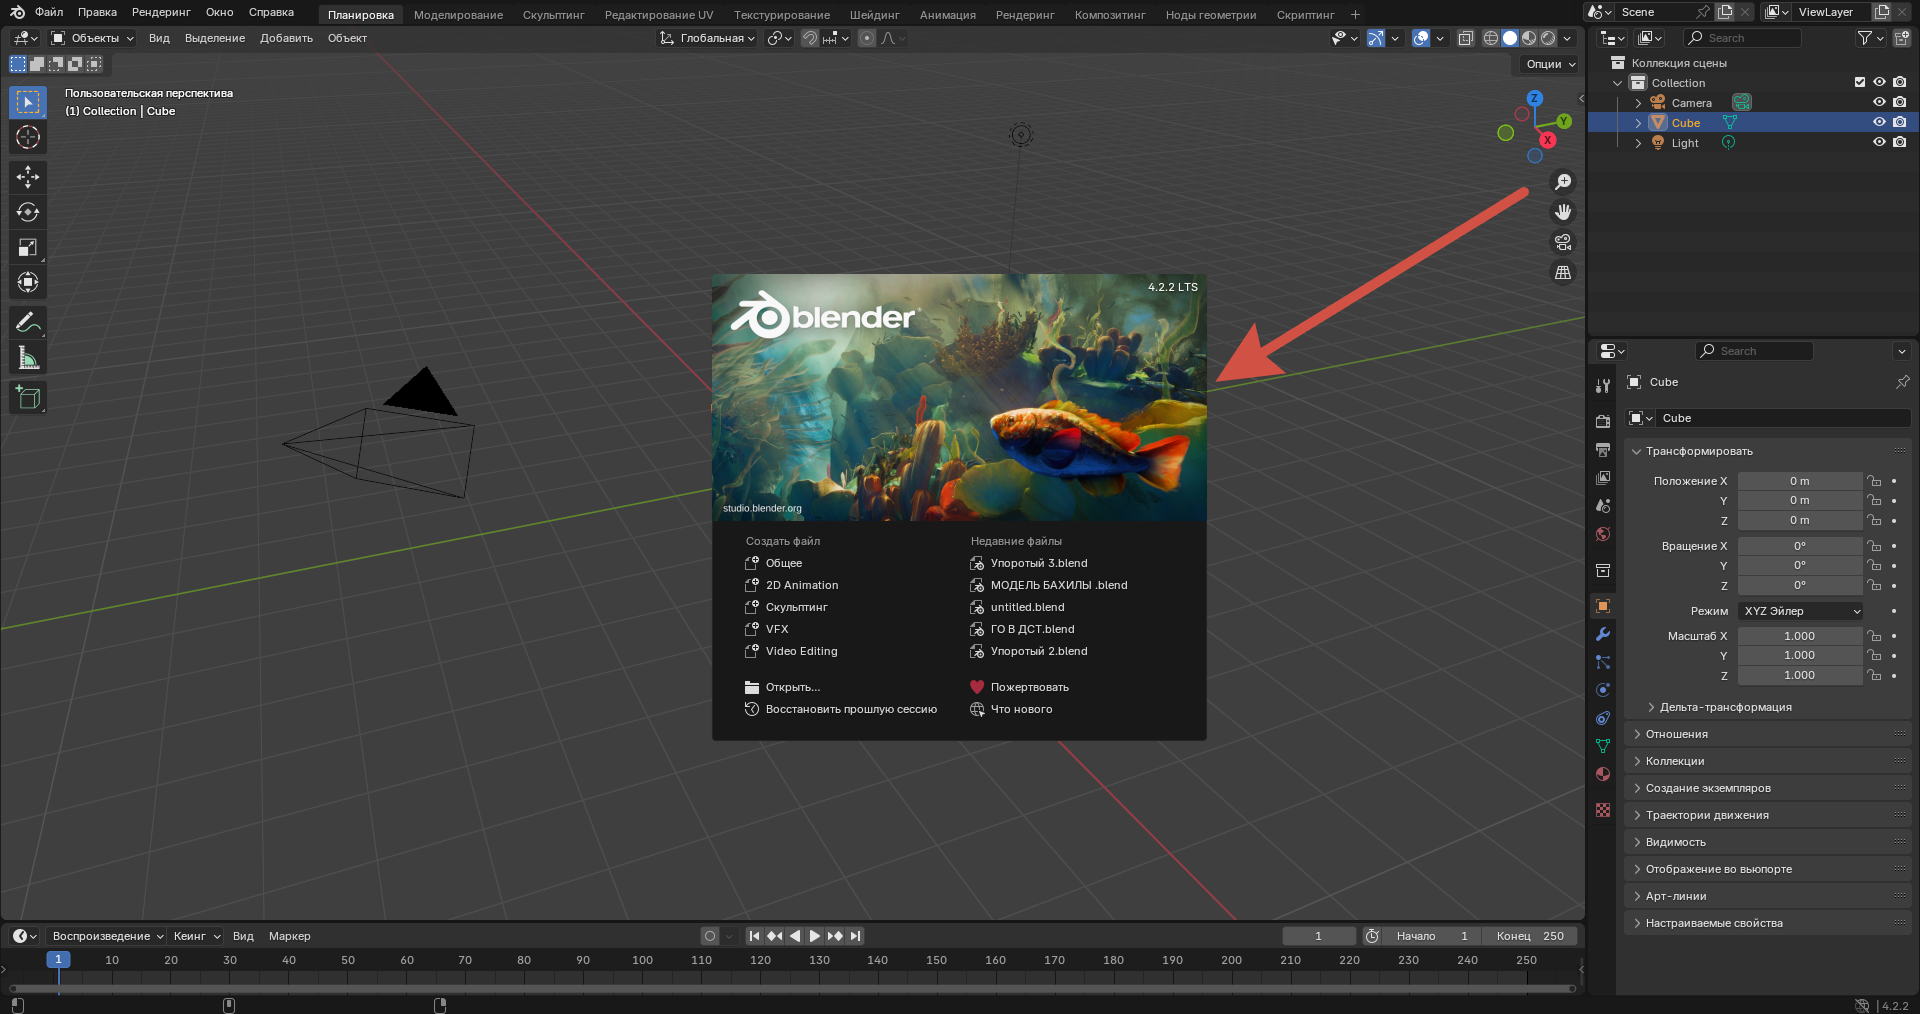Play animation with play button

click(815, 936)
